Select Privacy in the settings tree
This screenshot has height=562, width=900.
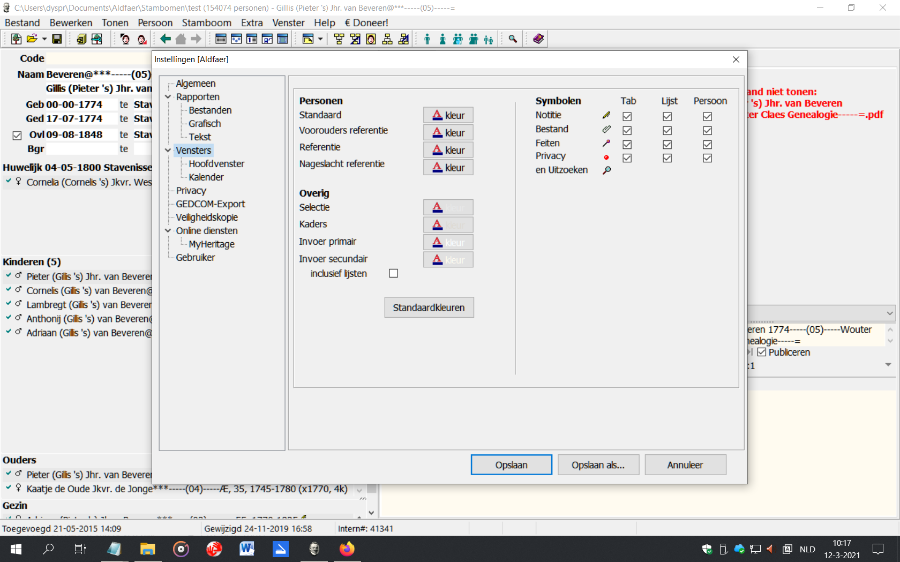(x=191, y=190)
